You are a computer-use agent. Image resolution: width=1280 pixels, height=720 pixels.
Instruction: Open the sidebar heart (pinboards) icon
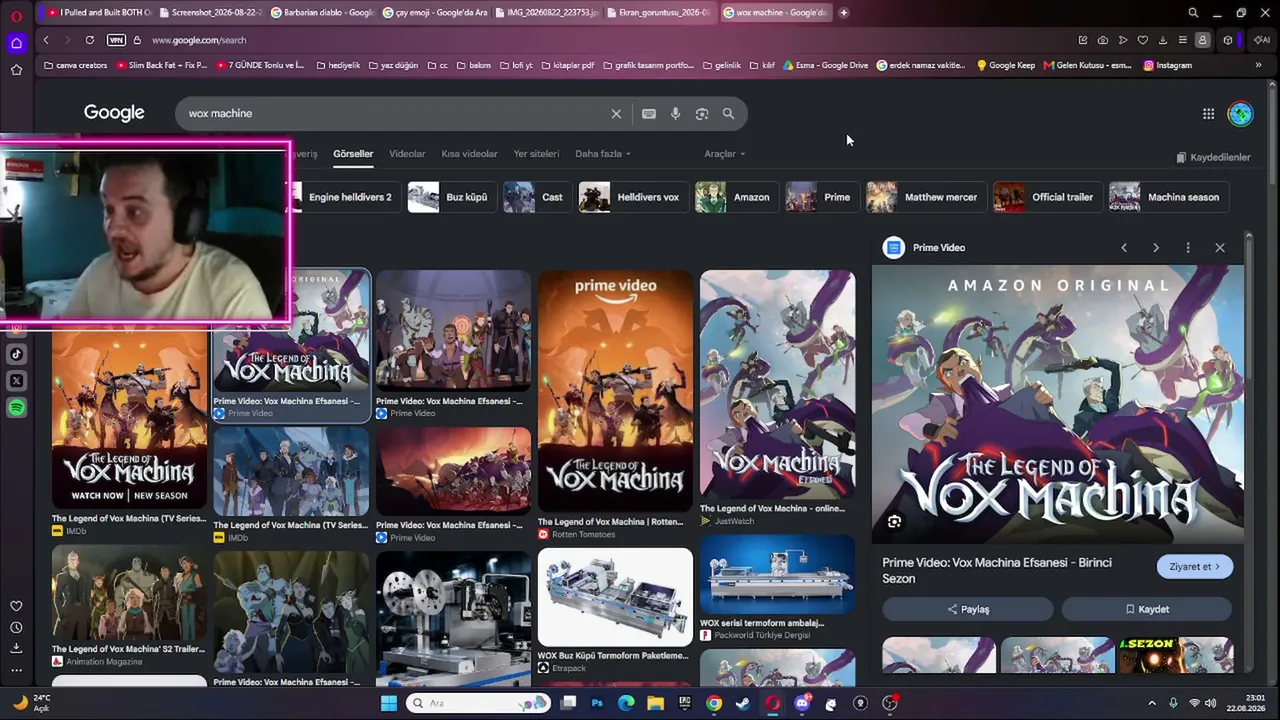point(16,606)
